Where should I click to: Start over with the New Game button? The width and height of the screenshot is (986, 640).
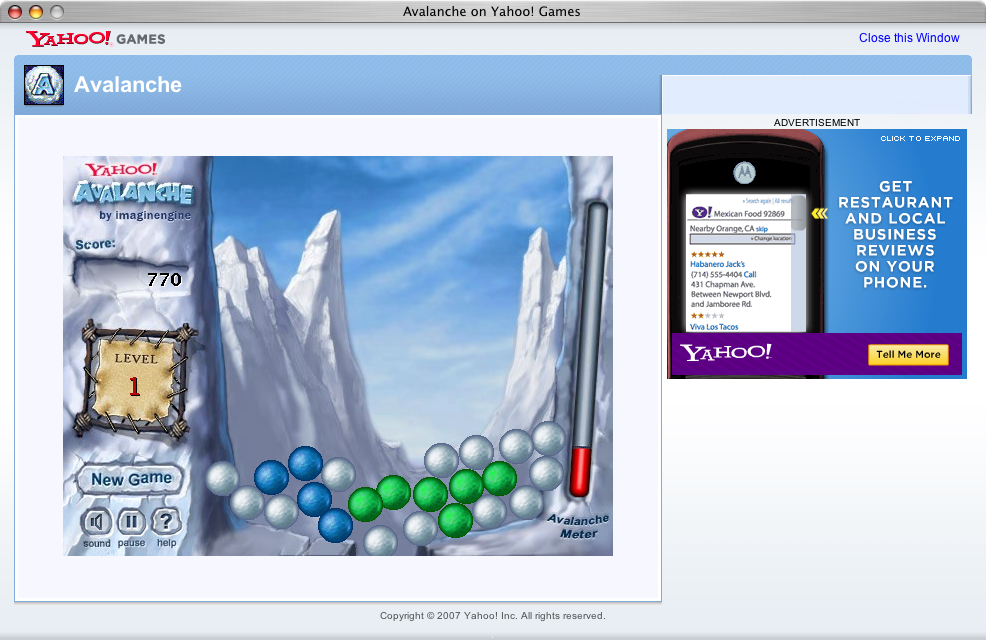[x=131, y=479]
